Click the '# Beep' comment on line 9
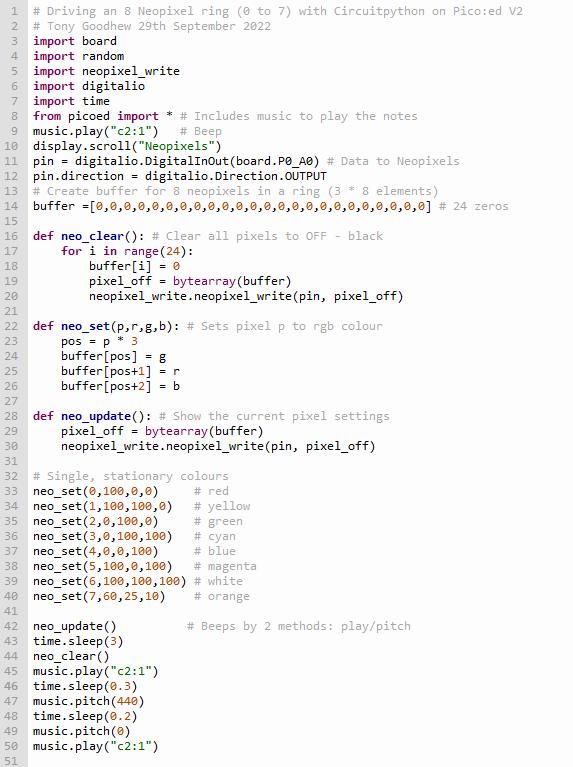The width and height of the screenshot is (573, 767). (201, 131)
